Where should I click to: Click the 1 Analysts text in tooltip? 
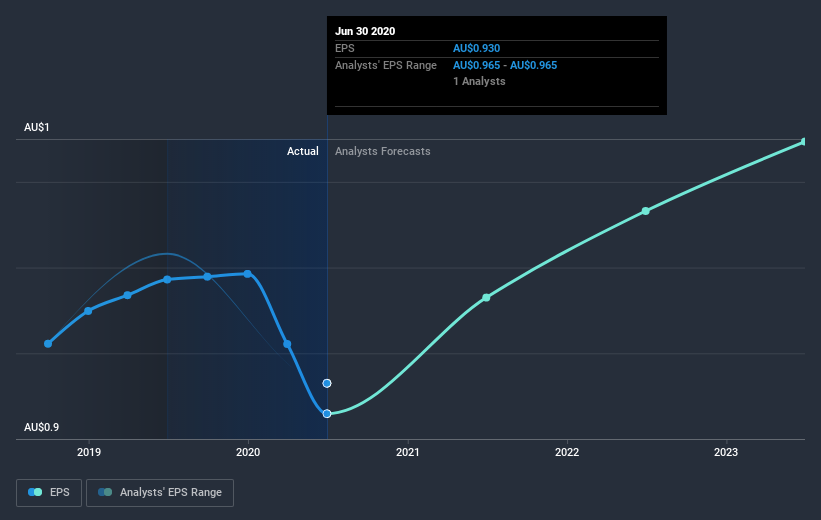(479, 81)
